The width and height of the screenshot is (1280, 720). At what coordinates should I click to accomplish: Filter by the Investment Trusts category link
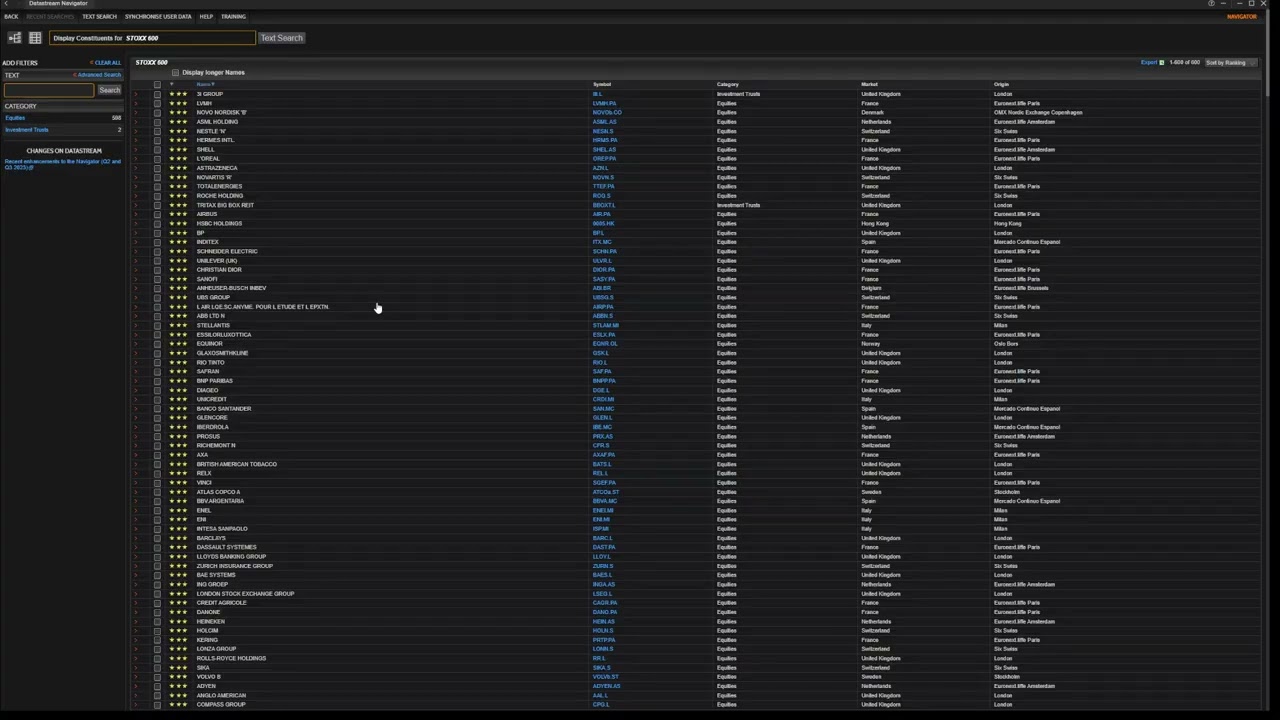26,130
